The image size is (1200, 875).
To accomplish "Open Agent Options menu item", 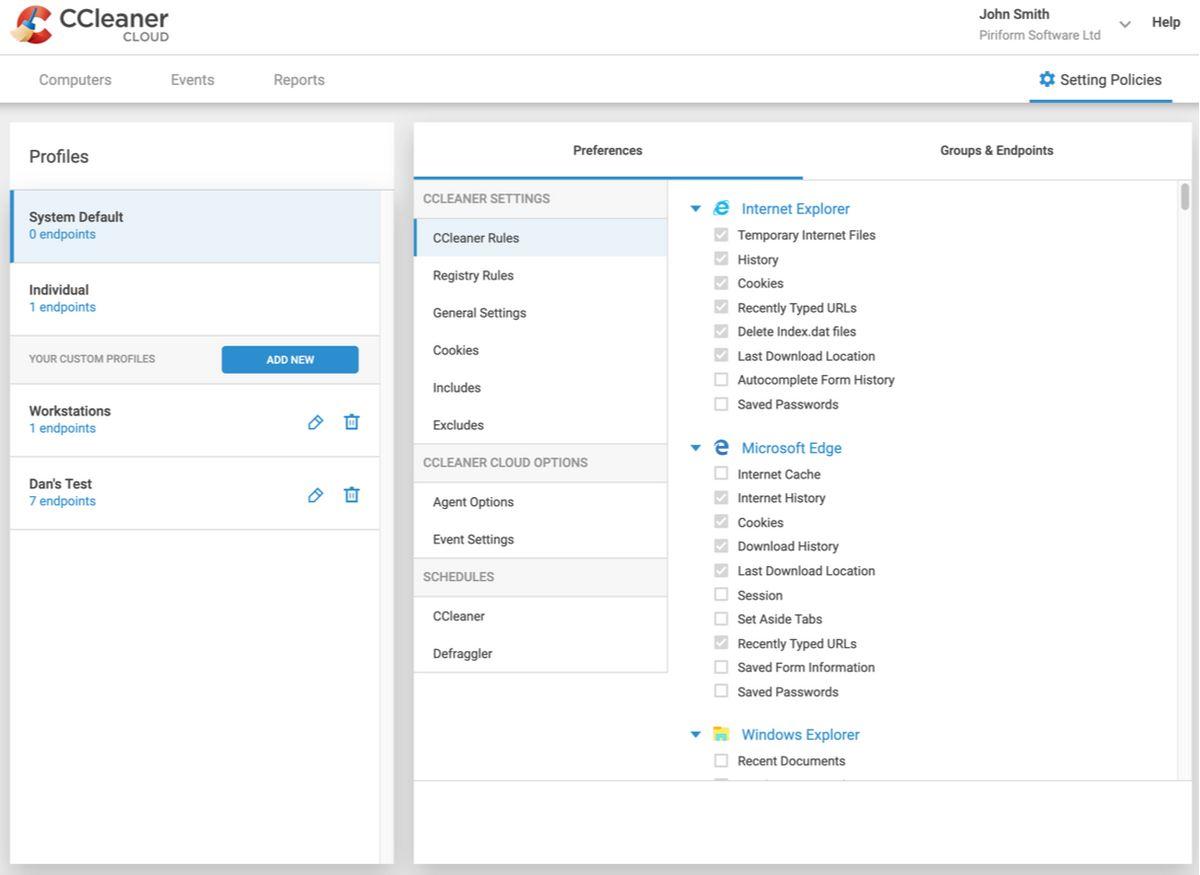I will click(540, 502).
